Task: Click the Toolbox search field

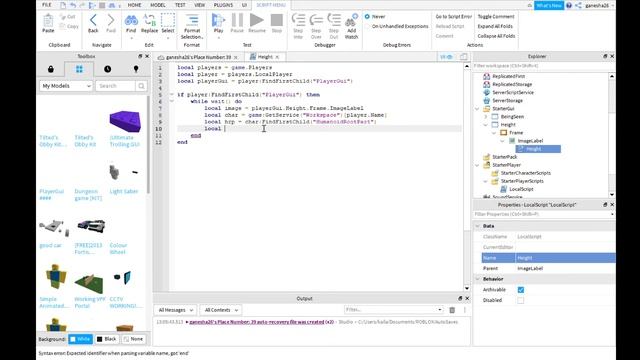Action: tap(116, 86)
